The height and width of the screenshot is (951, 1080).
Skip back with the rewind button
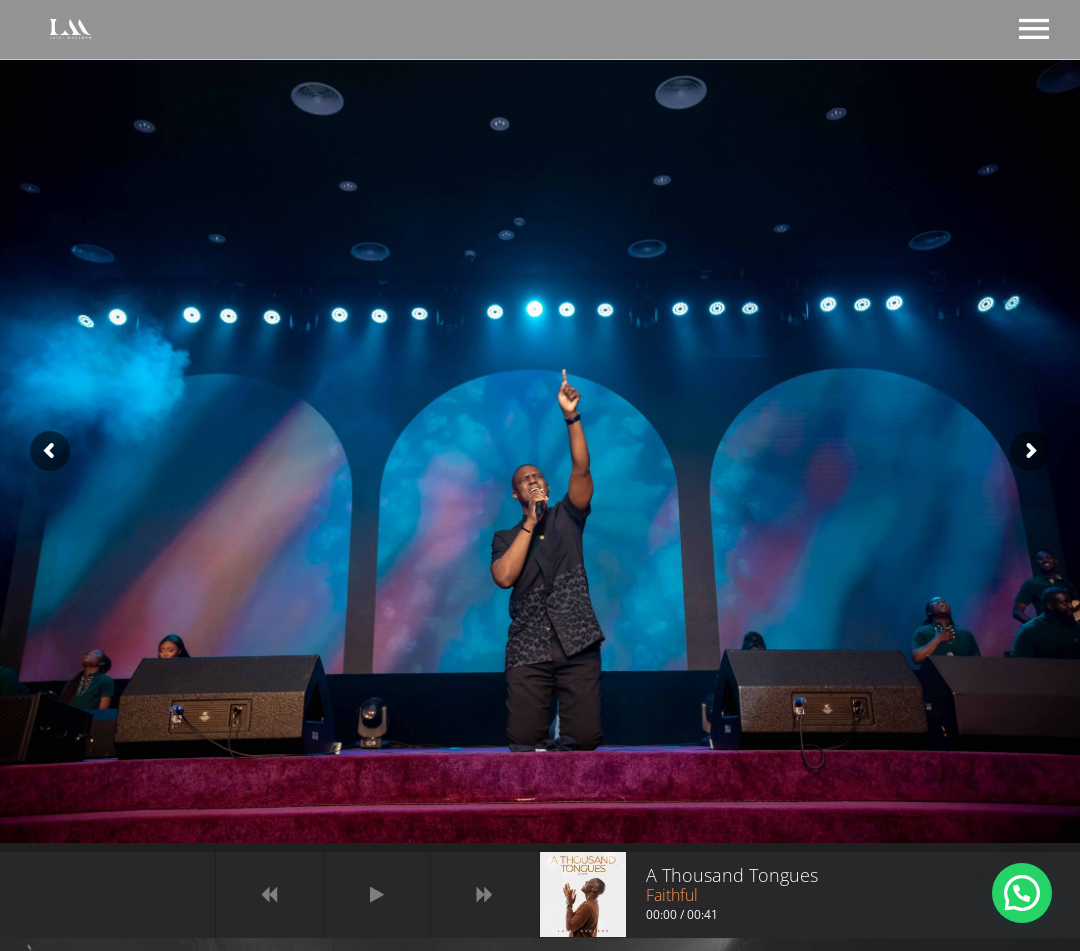[269, 895]
